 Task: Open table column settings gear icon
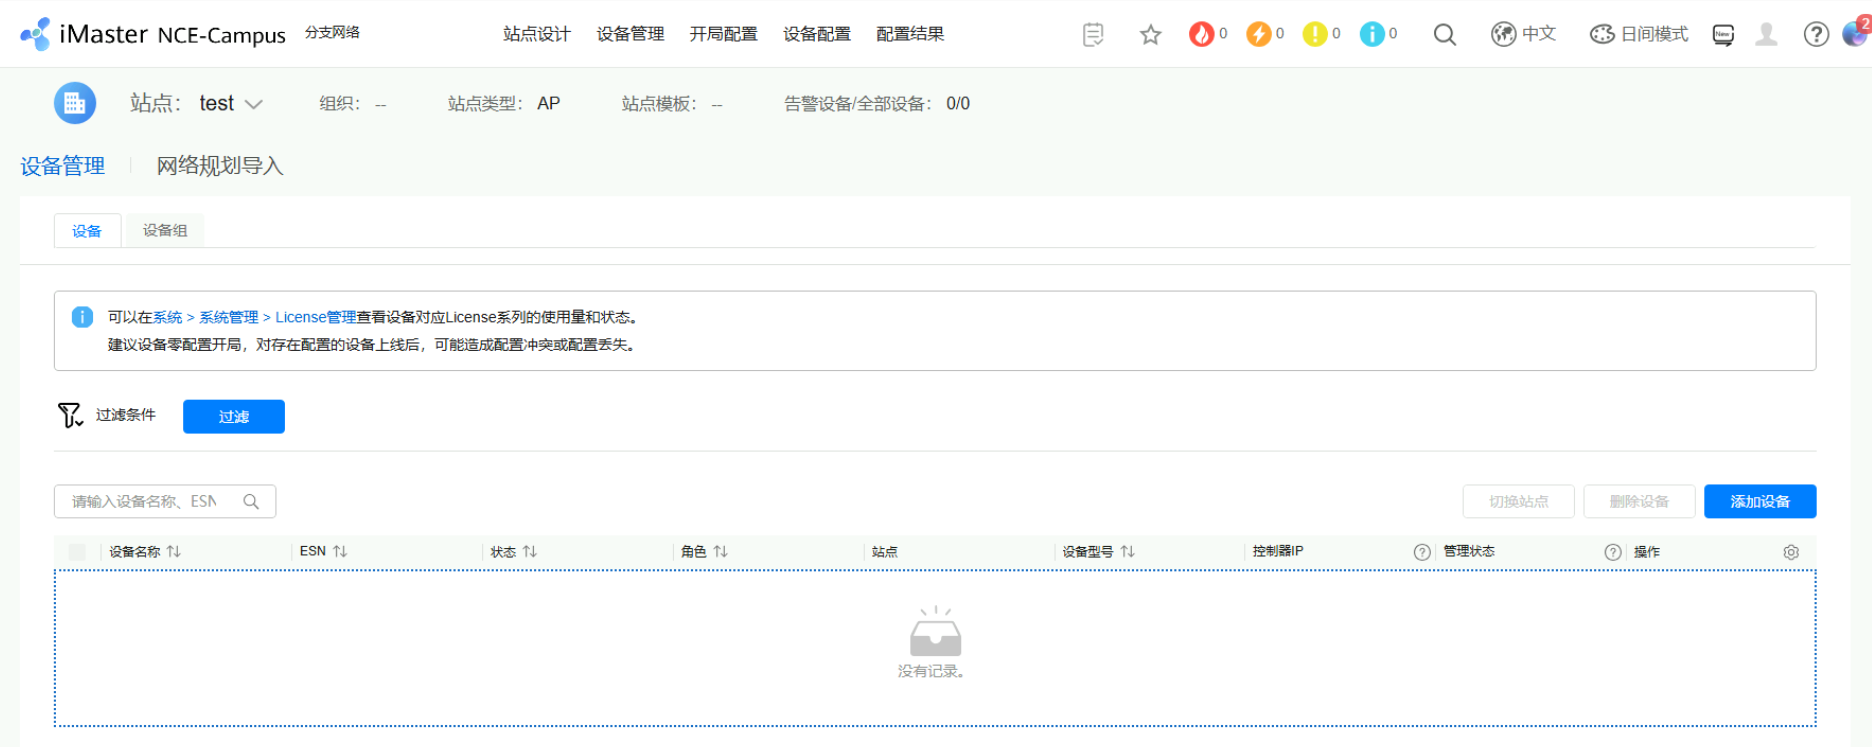pyautogui.click(x=1790, y=552)
